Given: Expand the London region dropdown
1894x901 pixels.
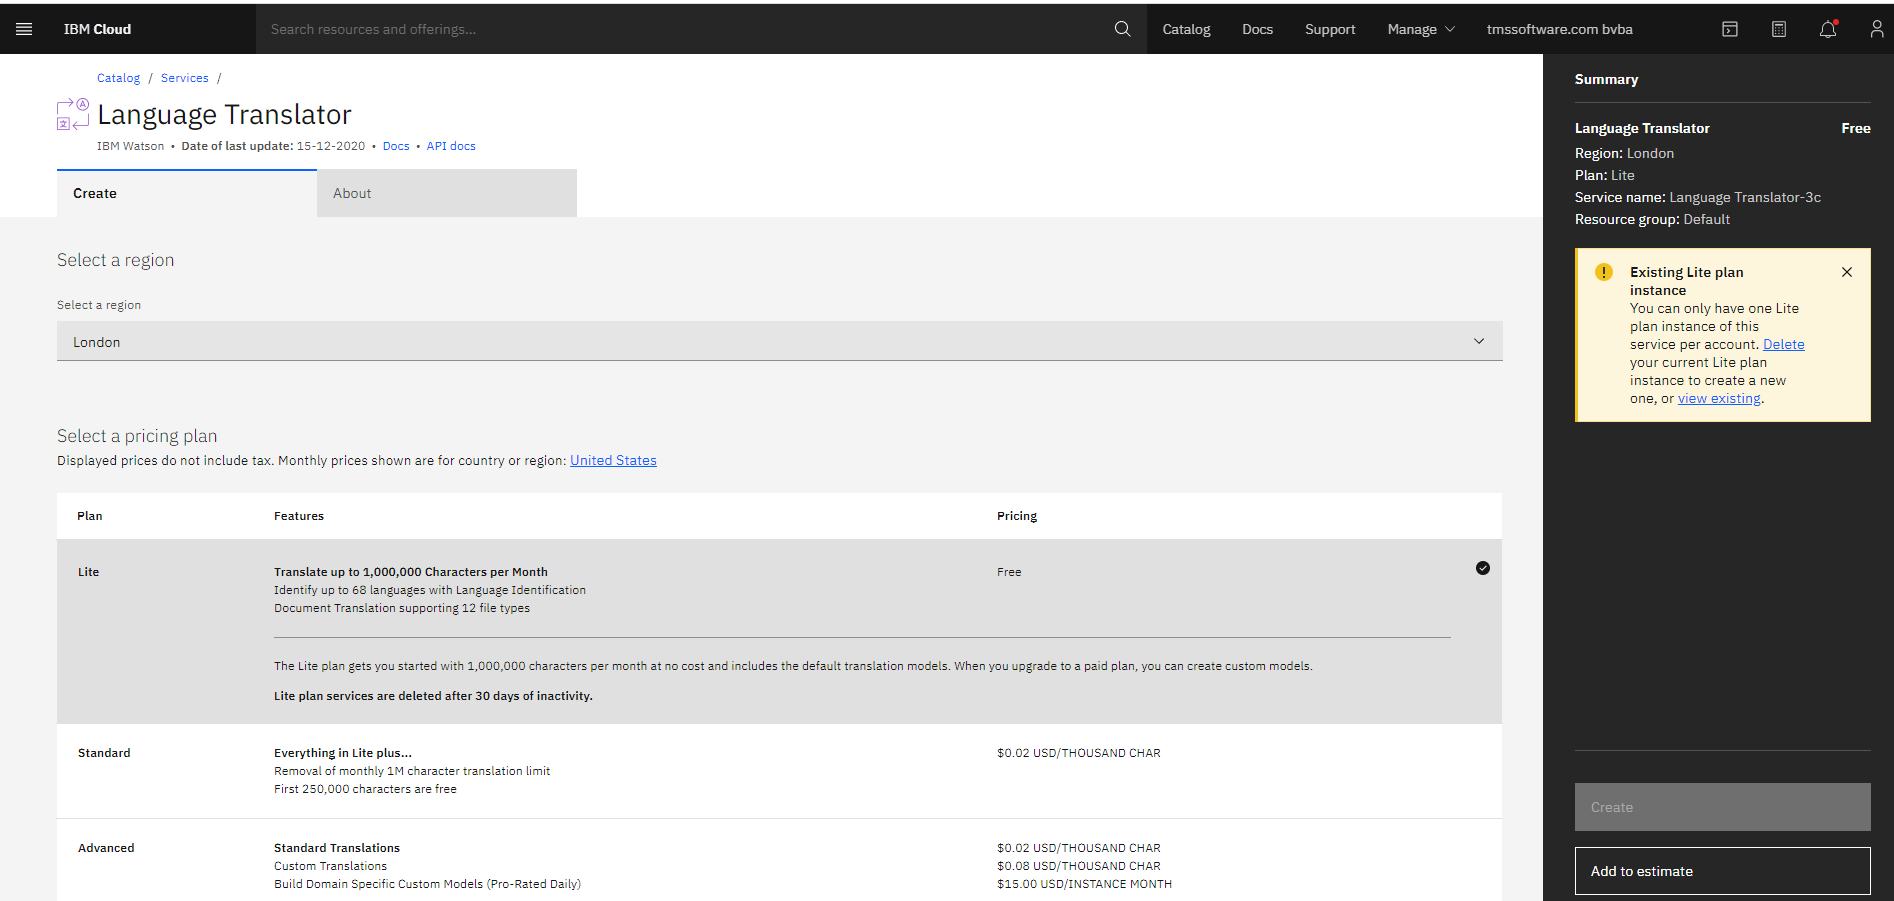Looking at the screenshot, I should [x=779, y=341].
